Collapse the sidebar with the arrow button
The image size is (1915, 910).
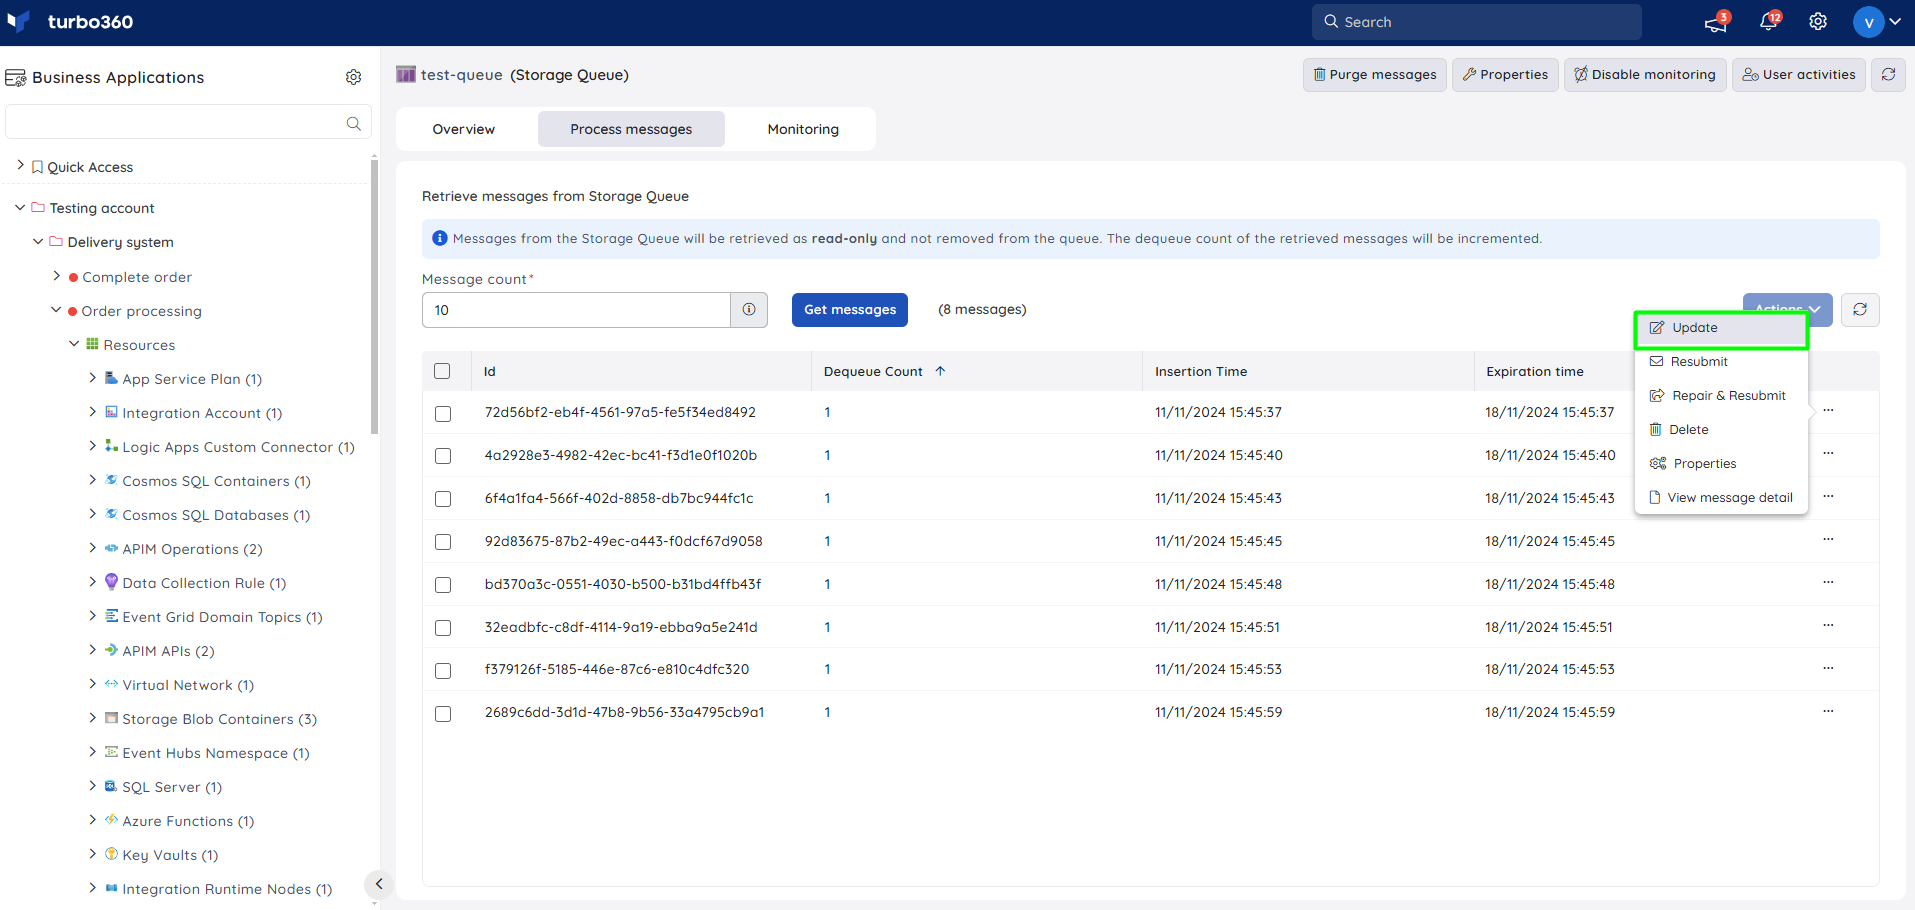point(379,884)
